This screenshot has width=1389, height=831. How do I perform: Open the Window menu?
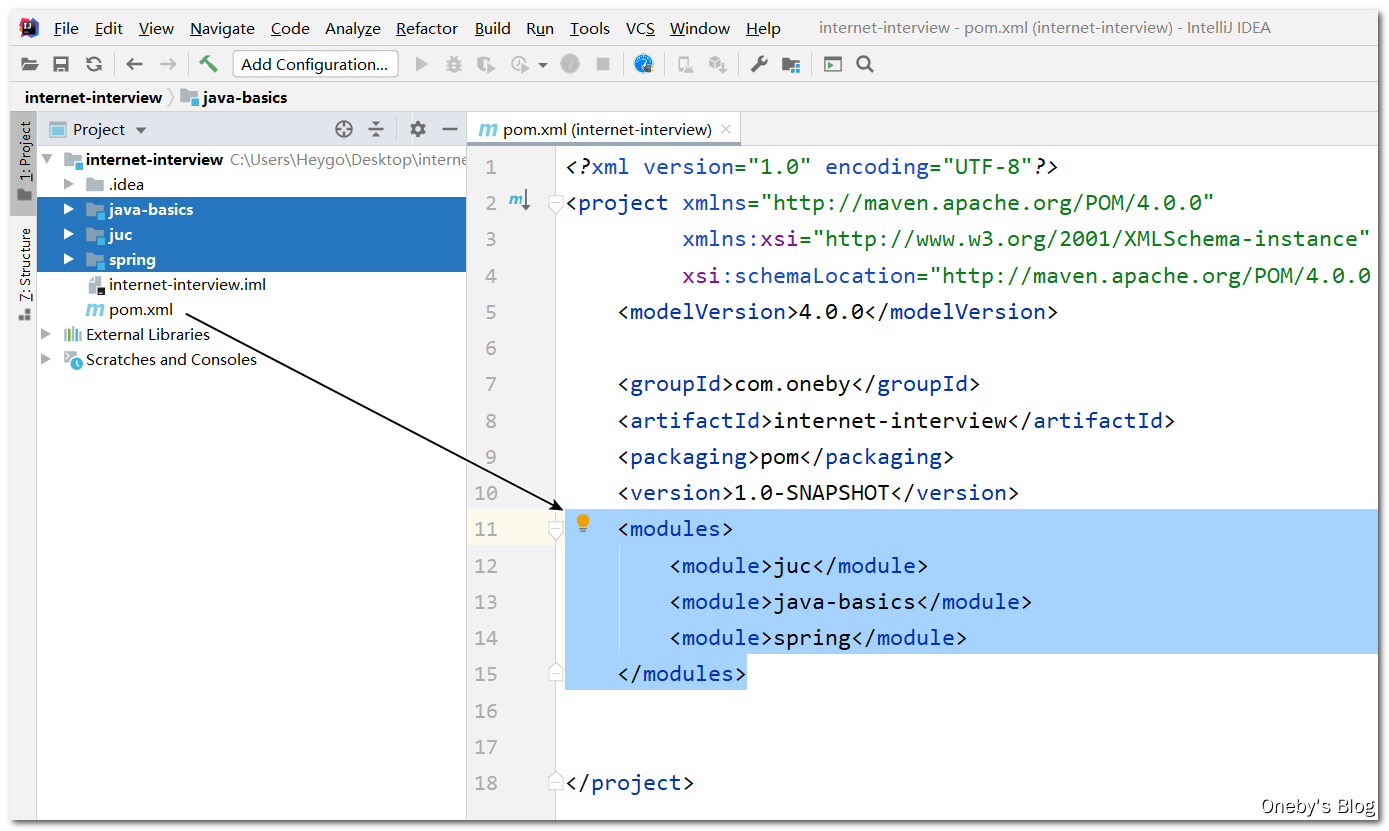coord(700,28)
